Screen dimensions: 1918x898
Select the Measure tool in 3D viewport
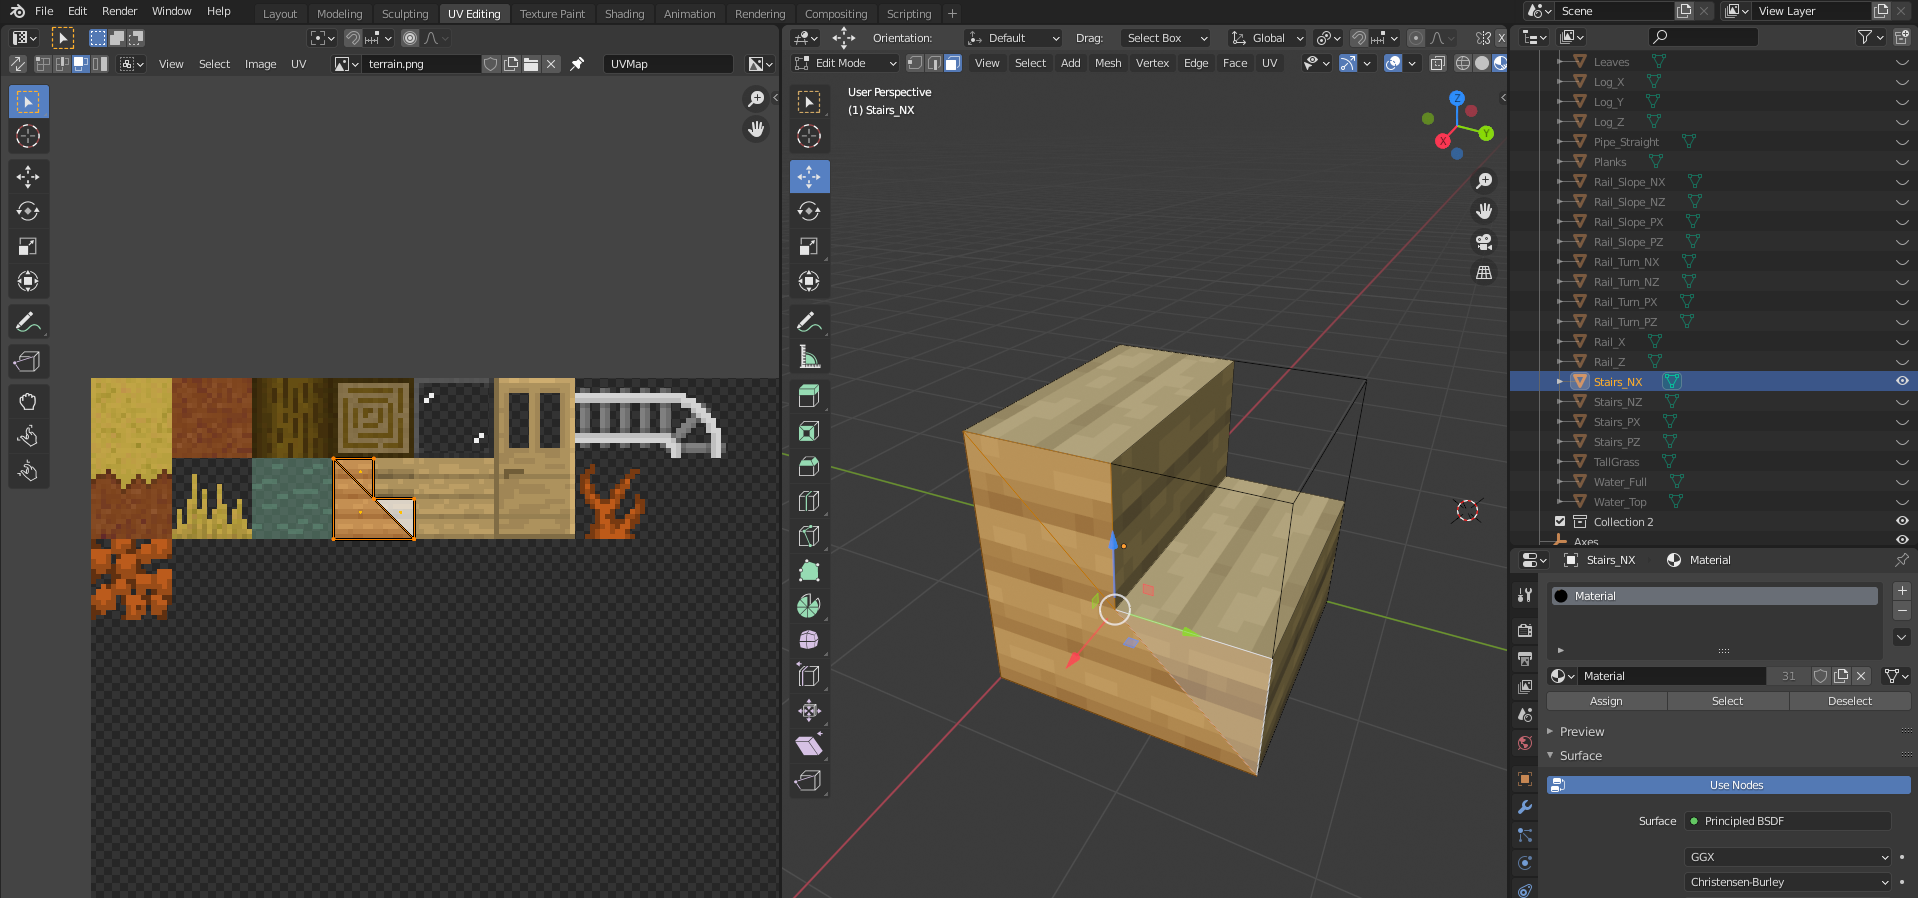pyautogui.click(x=809, y=357)
